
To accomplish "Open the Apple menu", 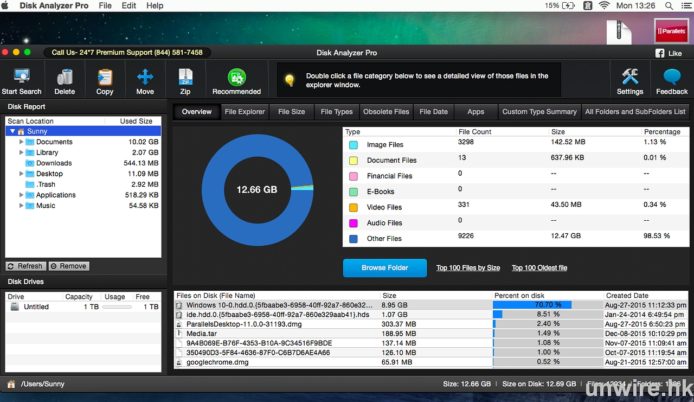I will (x=5, y=5).
